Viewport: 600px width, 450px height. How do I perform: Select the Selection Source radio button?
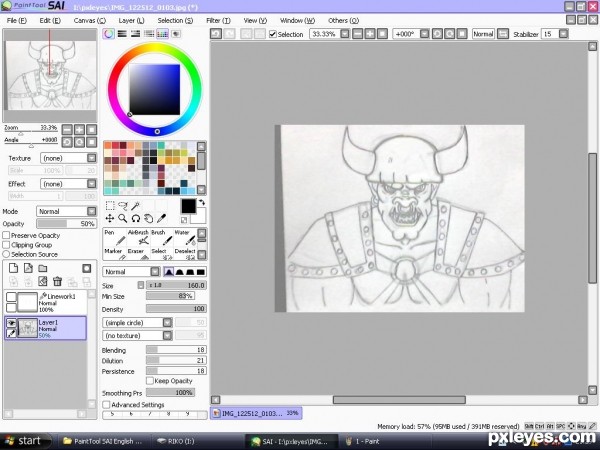click(x=6, y=254)
